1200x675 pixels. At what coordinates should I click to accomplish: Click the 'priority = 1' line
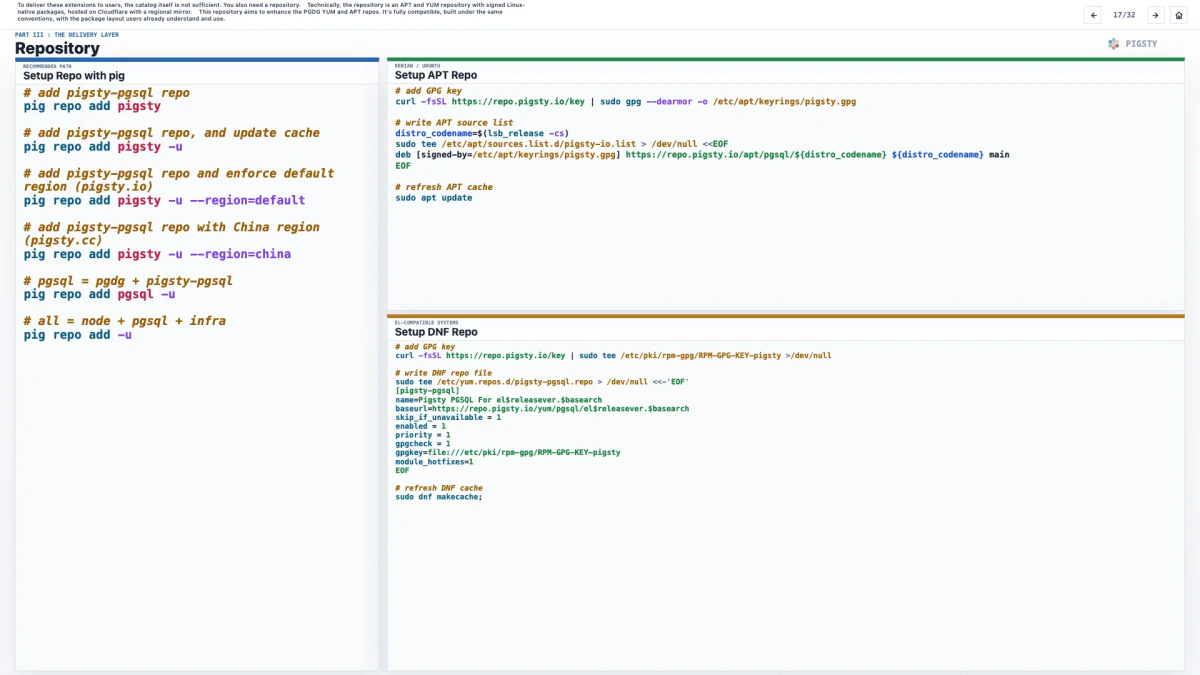tap(423, 435)
